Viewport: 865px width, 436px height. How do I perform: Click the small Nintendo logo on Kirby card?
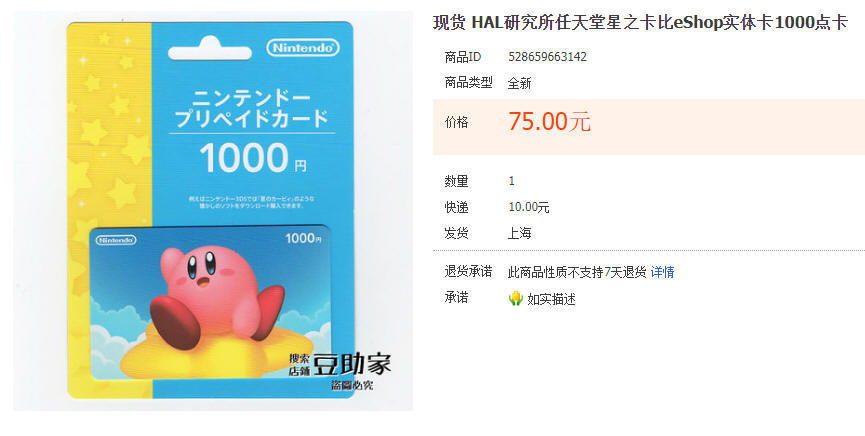click(116, 240)
